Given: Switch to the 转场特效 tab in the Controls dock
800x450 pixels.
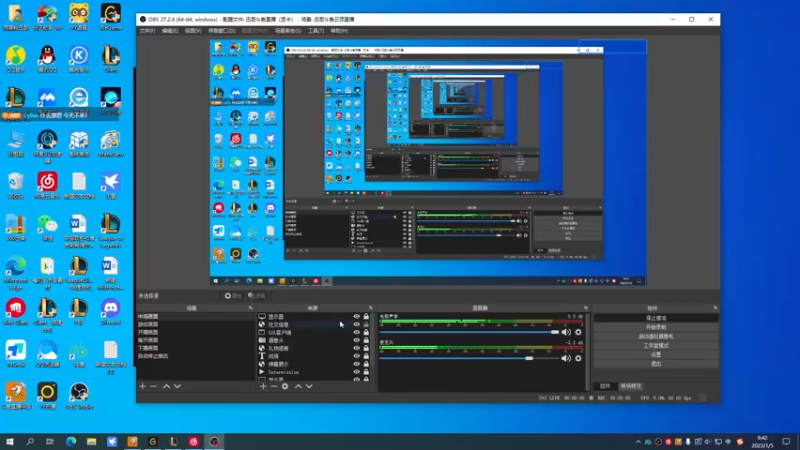Looking at the screenshot, I should (631, 386).
